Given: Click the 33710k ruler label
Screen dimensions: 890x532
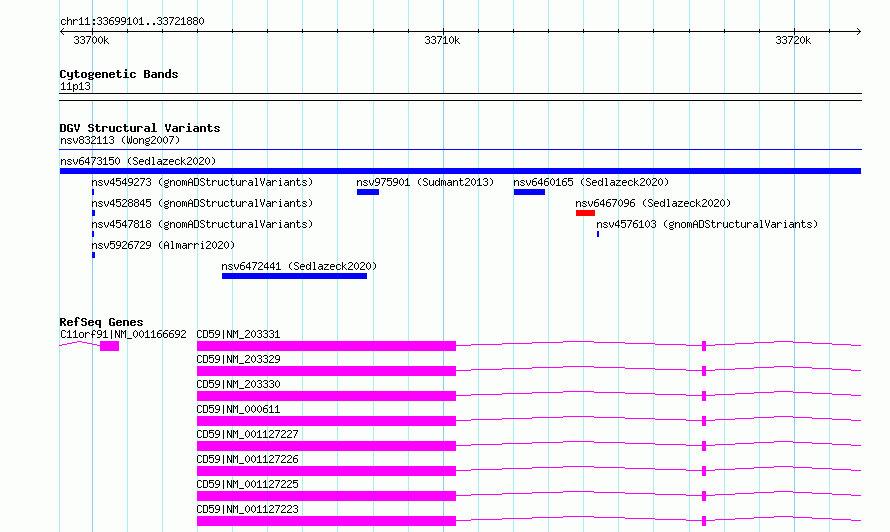Looking at the screenshot, I should click(442, 40).
